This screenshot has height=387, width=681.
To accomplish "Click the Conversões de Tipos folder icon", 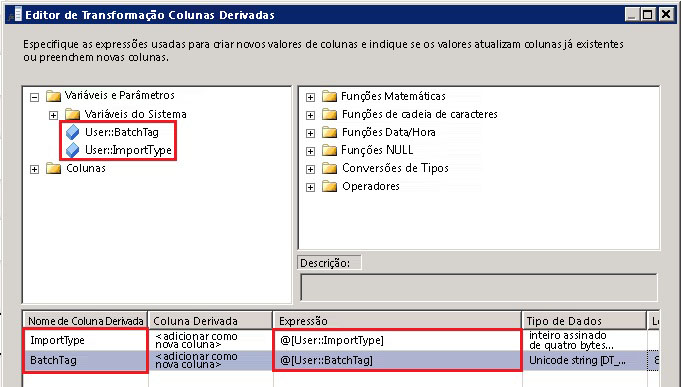I will pyautogui.click(x=329, y=168).
